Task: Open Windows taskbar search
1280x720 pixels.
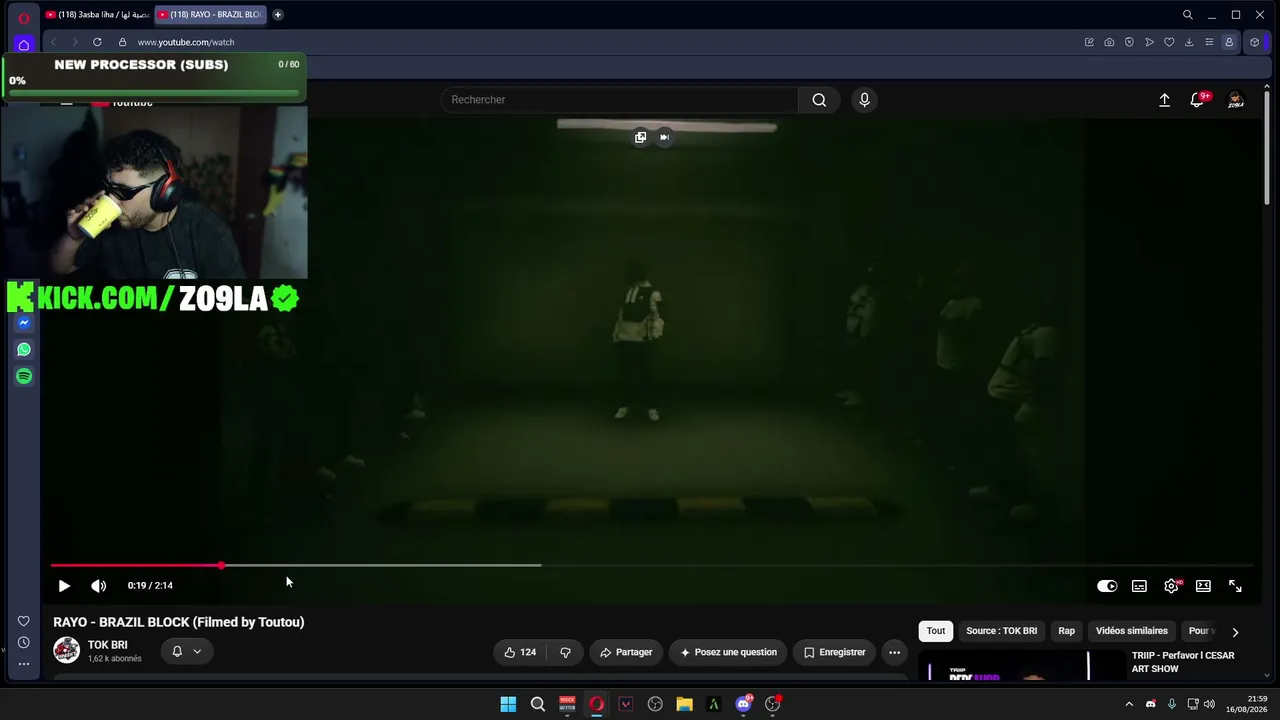Action: [538, 704]
